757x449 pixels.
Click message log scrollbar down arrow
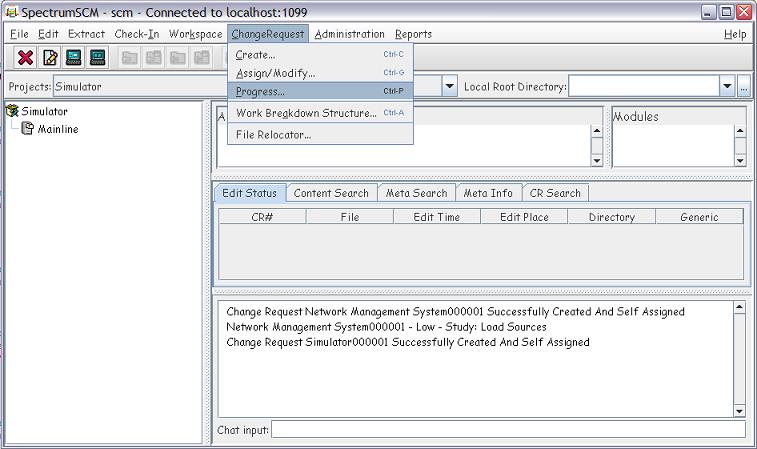tap(739, 411)
